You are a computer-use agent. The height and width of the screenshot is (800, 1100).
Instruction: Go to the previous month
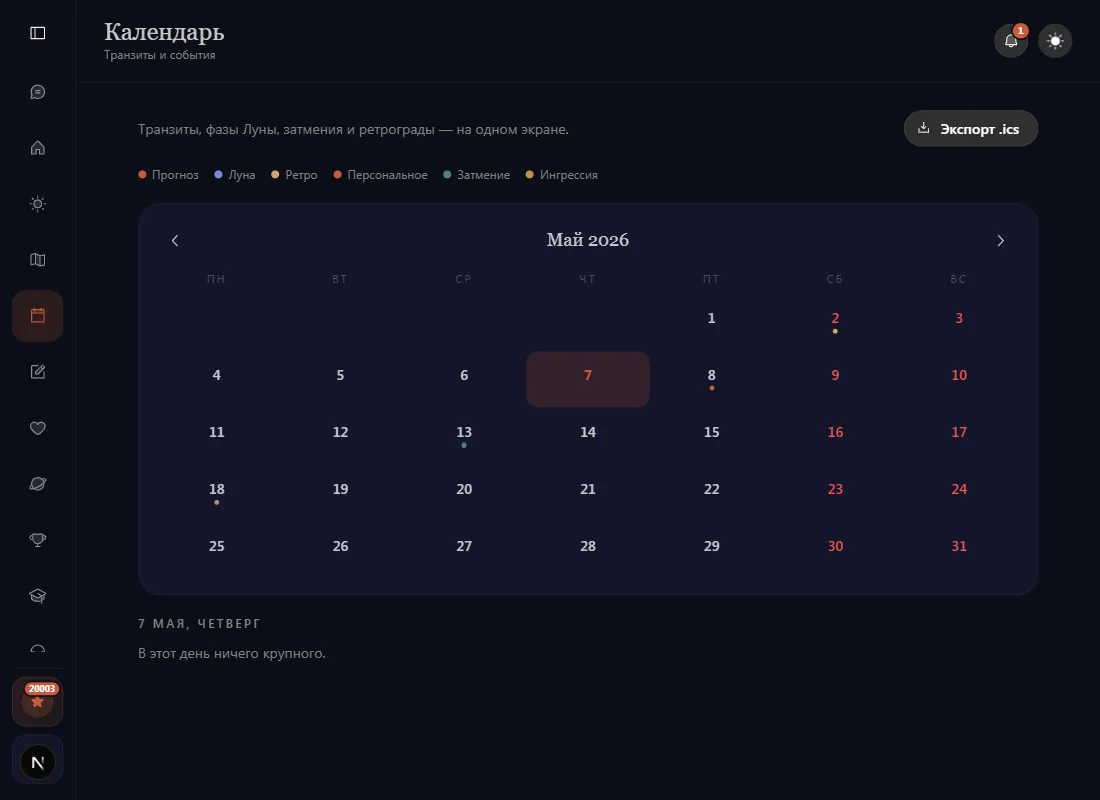tap(175, 241)
